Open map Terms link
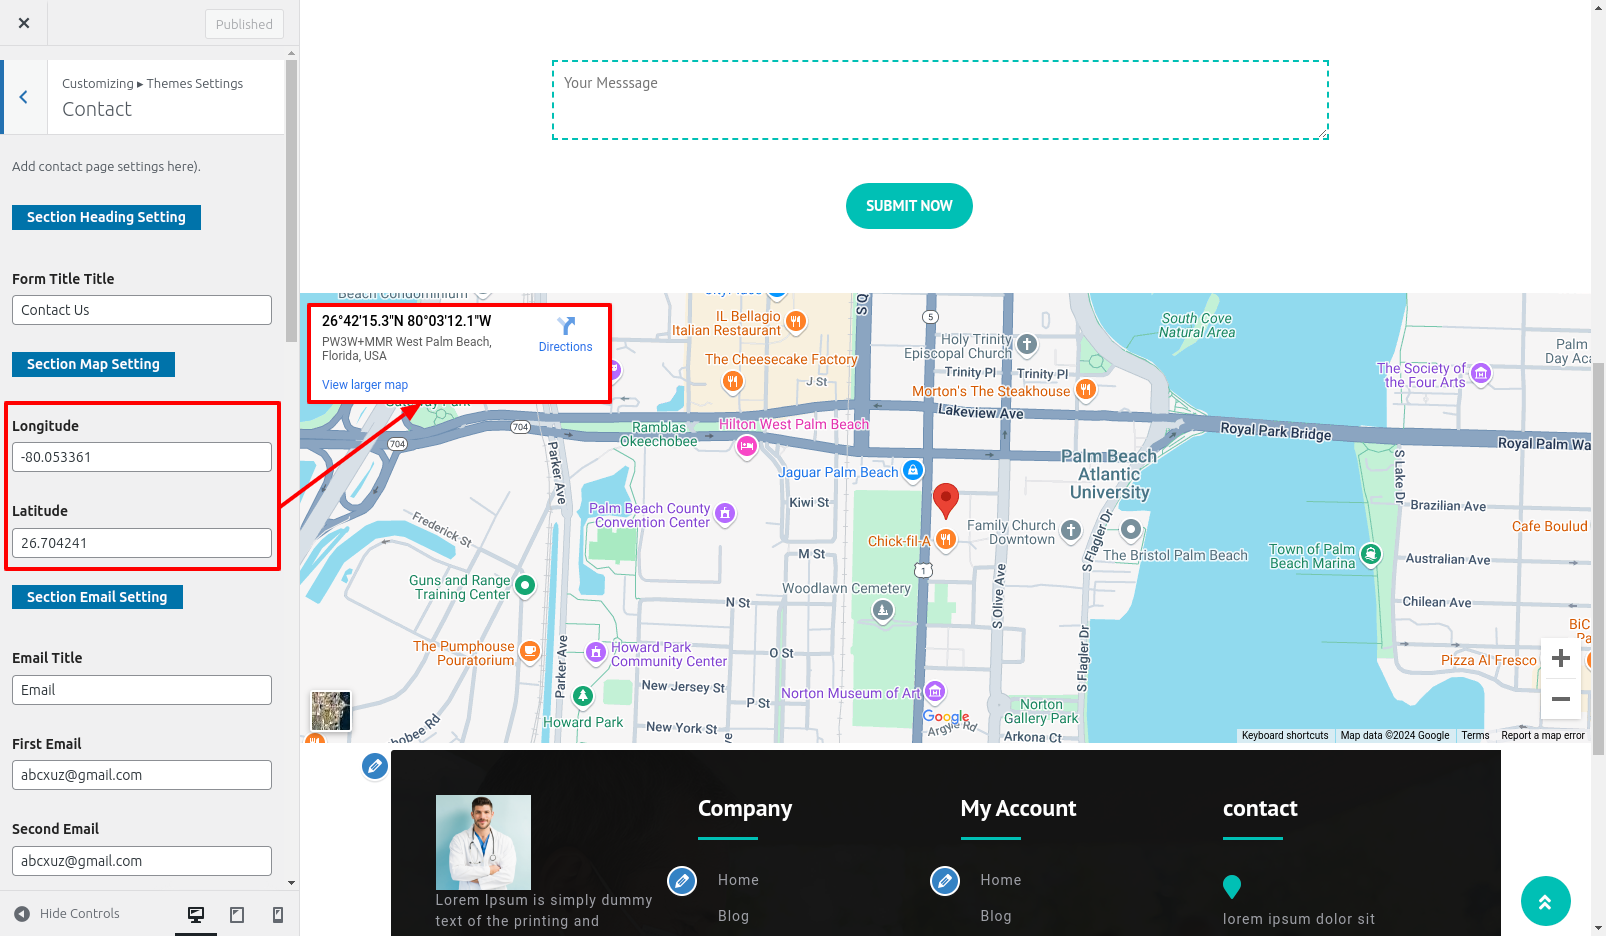Viewport: 1606px width, 936px height. point(1475,735)
